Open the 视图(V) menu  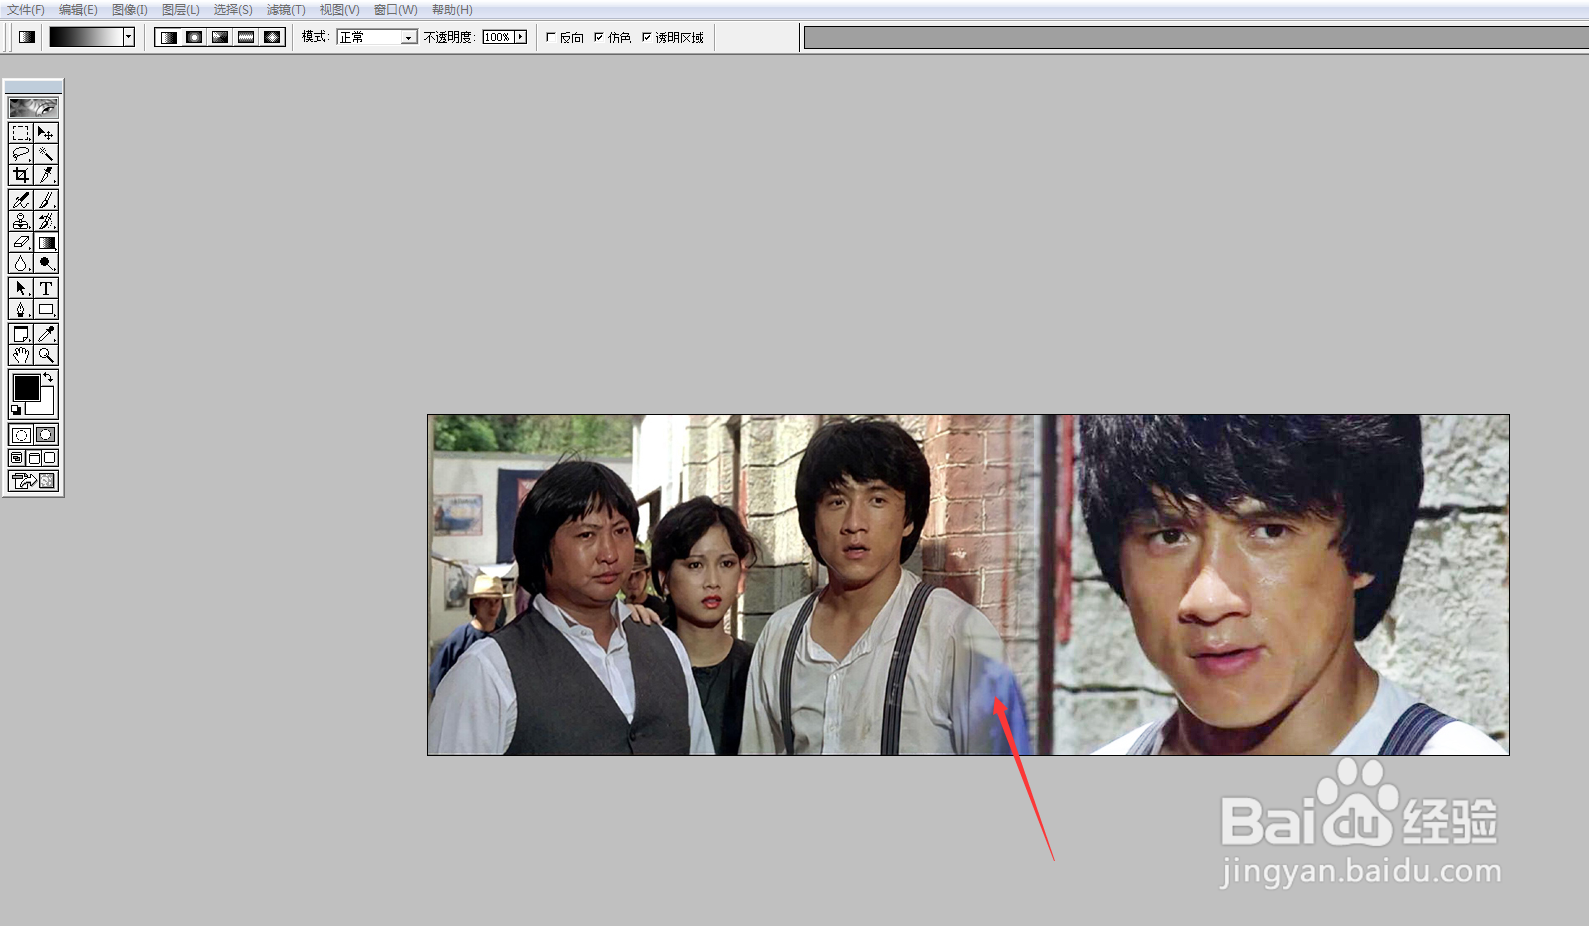pos(339,10)
